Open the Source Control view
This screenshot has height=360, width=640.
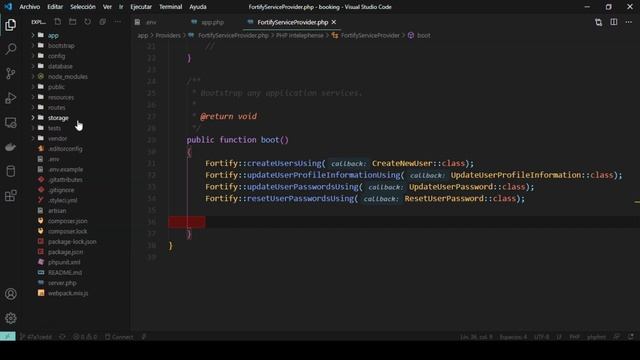[x=11, y=73]
